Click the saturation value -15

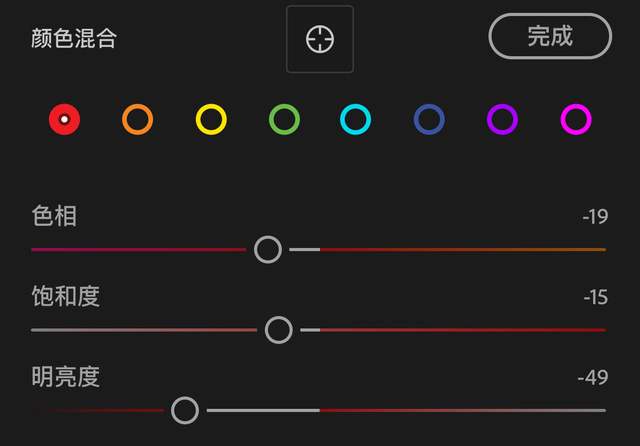point(595,297)
